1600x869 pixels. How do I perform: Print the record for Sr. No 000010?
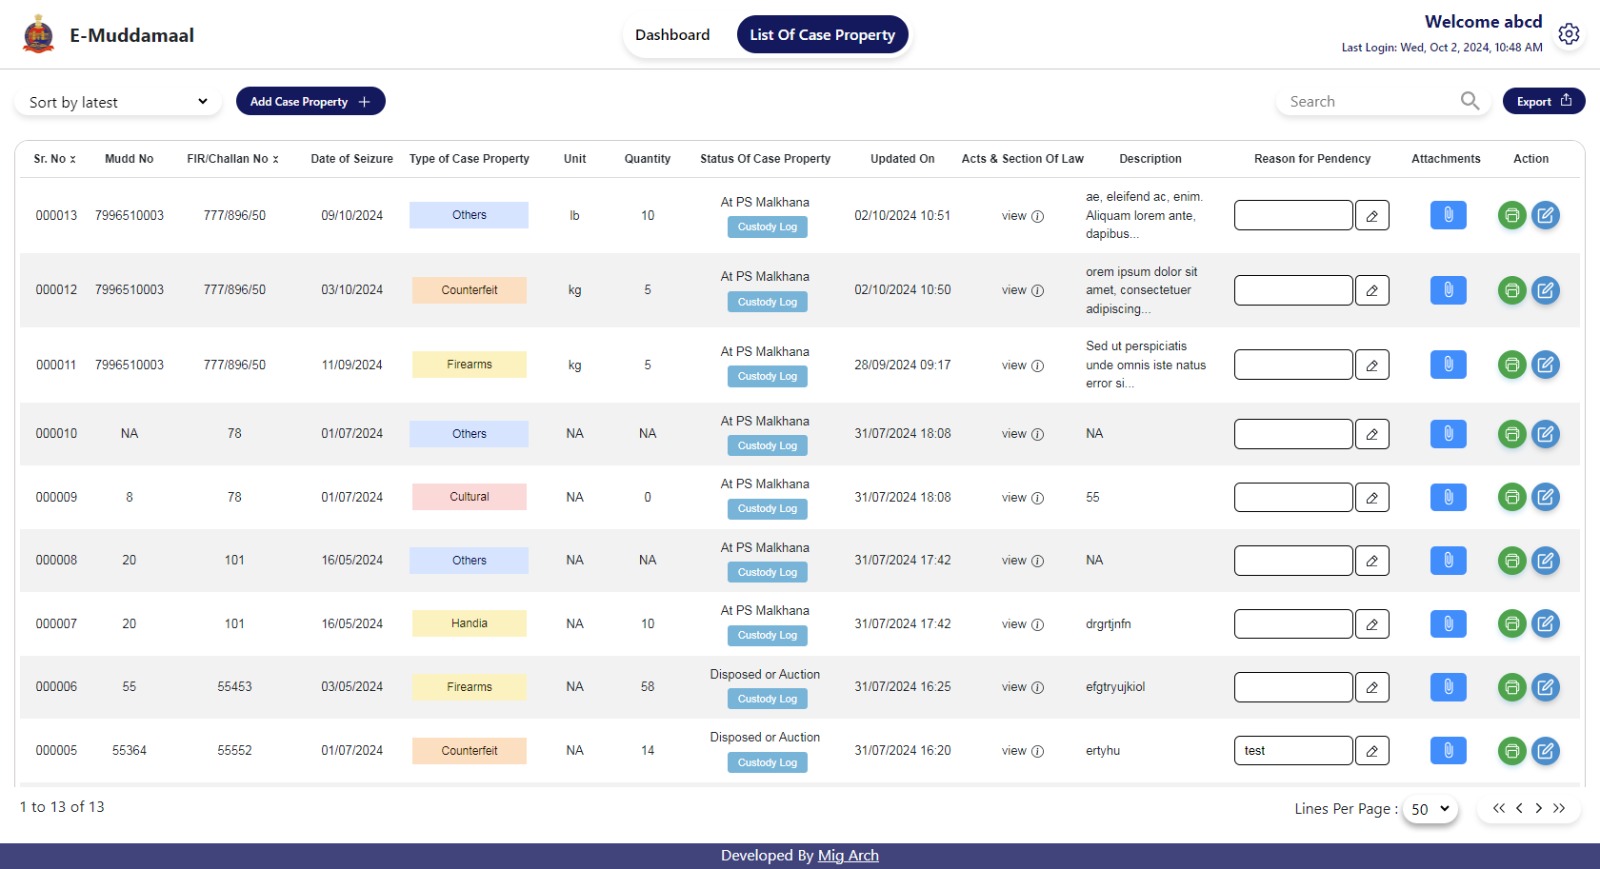point(1512,434)
